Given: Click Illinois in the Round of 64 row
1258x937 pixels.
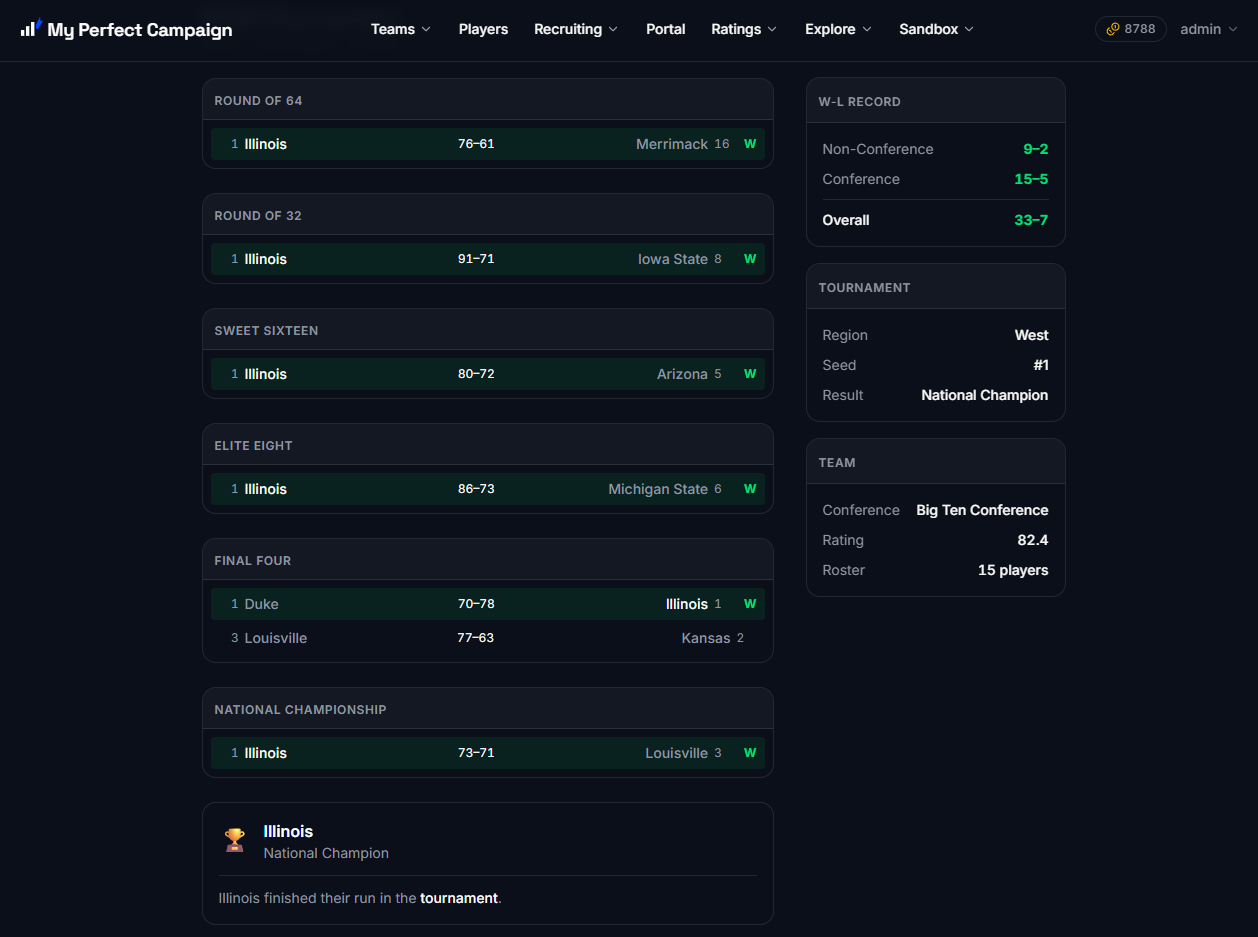Looking at the screenshot, I should (x=266, y=144).
